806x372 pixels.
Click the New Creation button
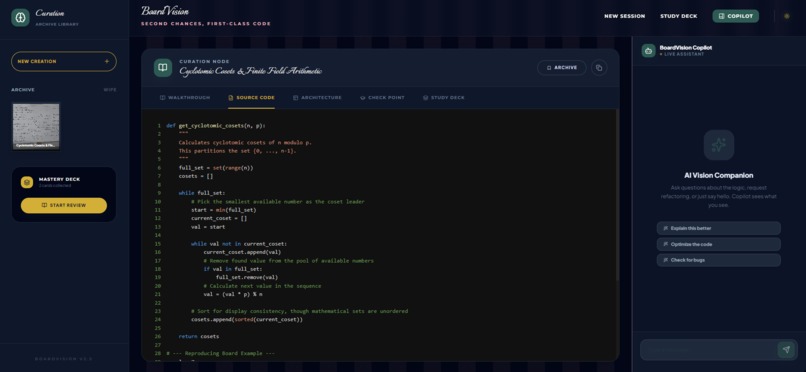(x=64, y=61)
